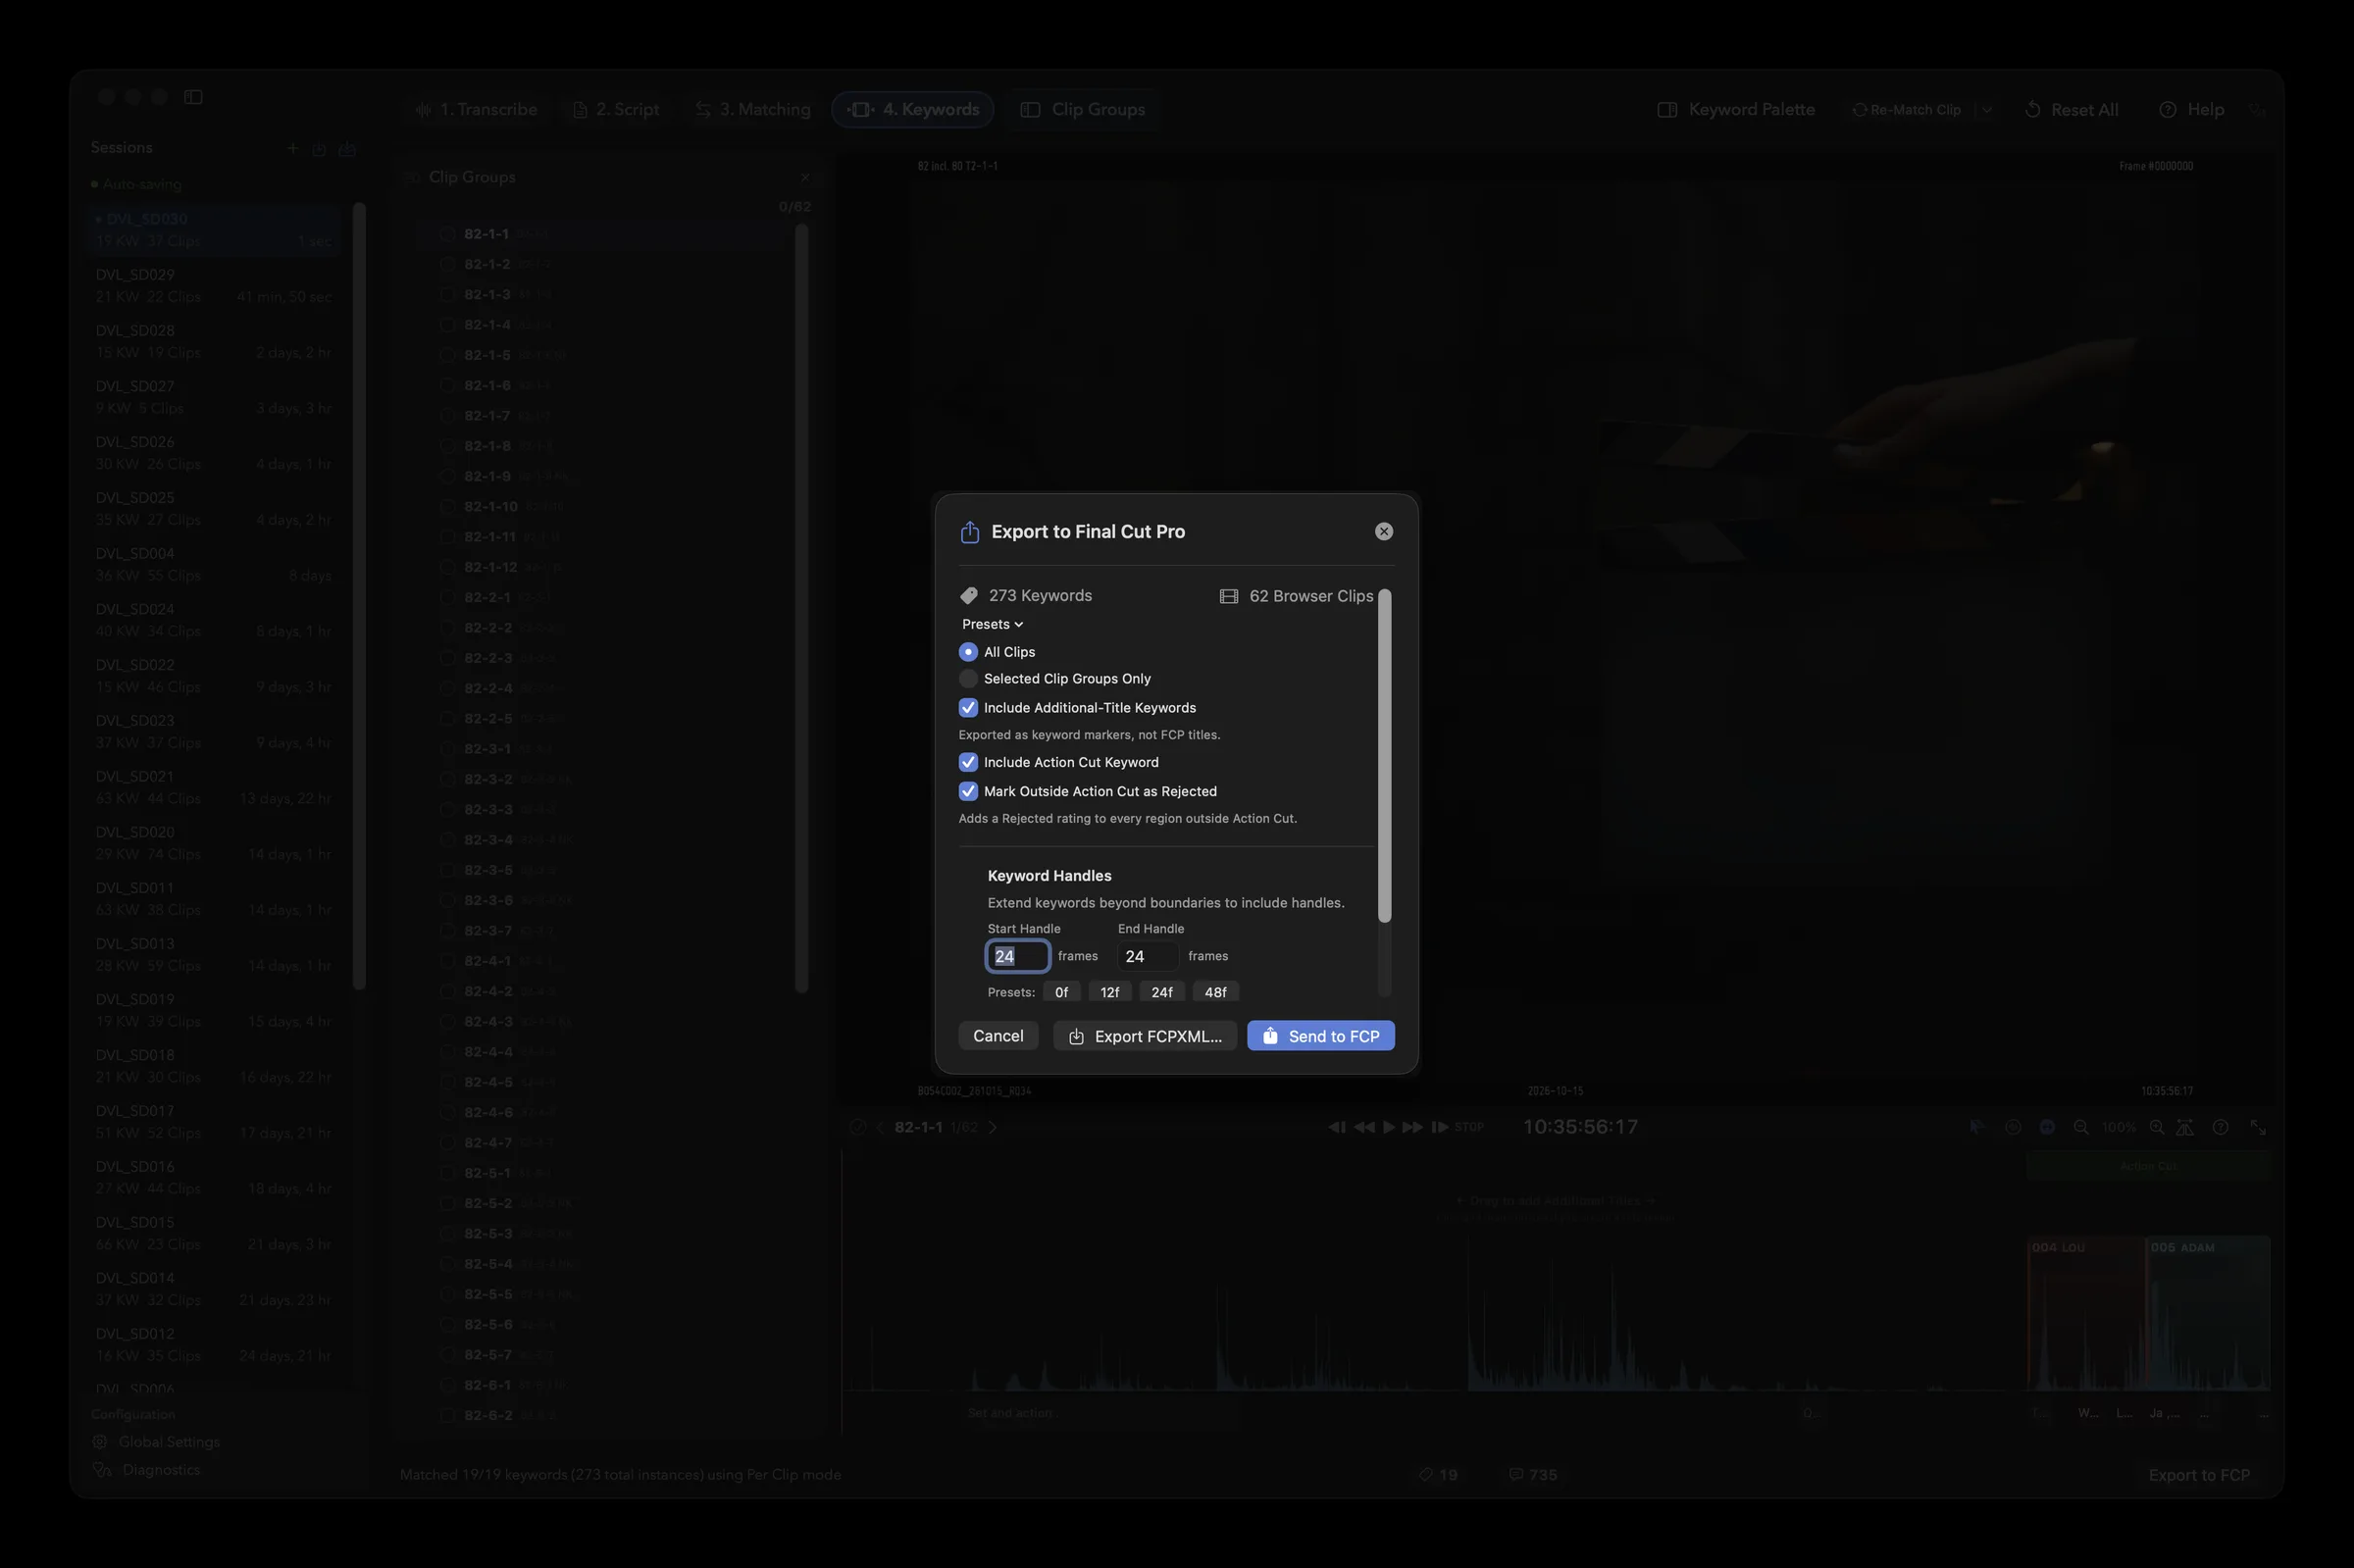Image resolution: width=2354 pixels, height=1568 pixels.
Task: Select the 004 LOU timeline marker
Action: coord(2085,1313)
